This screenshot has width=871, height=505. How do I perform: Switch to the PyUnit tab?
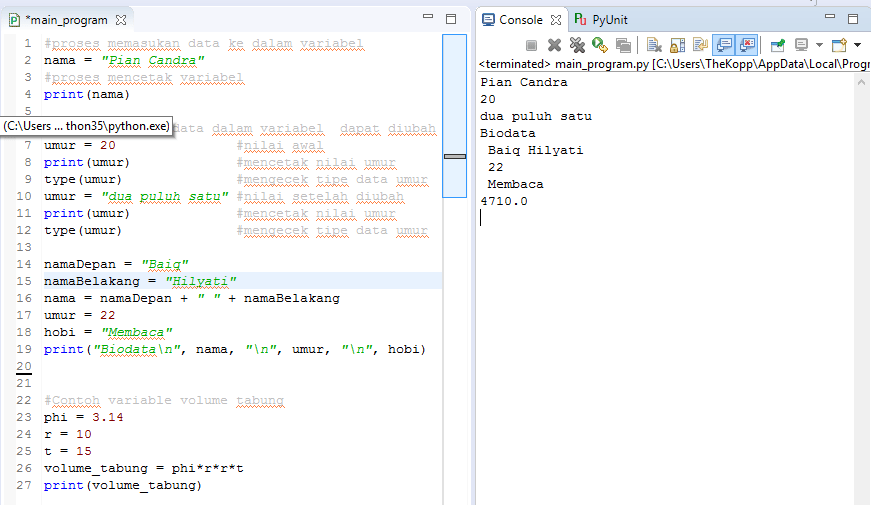[x=609, y=19]
